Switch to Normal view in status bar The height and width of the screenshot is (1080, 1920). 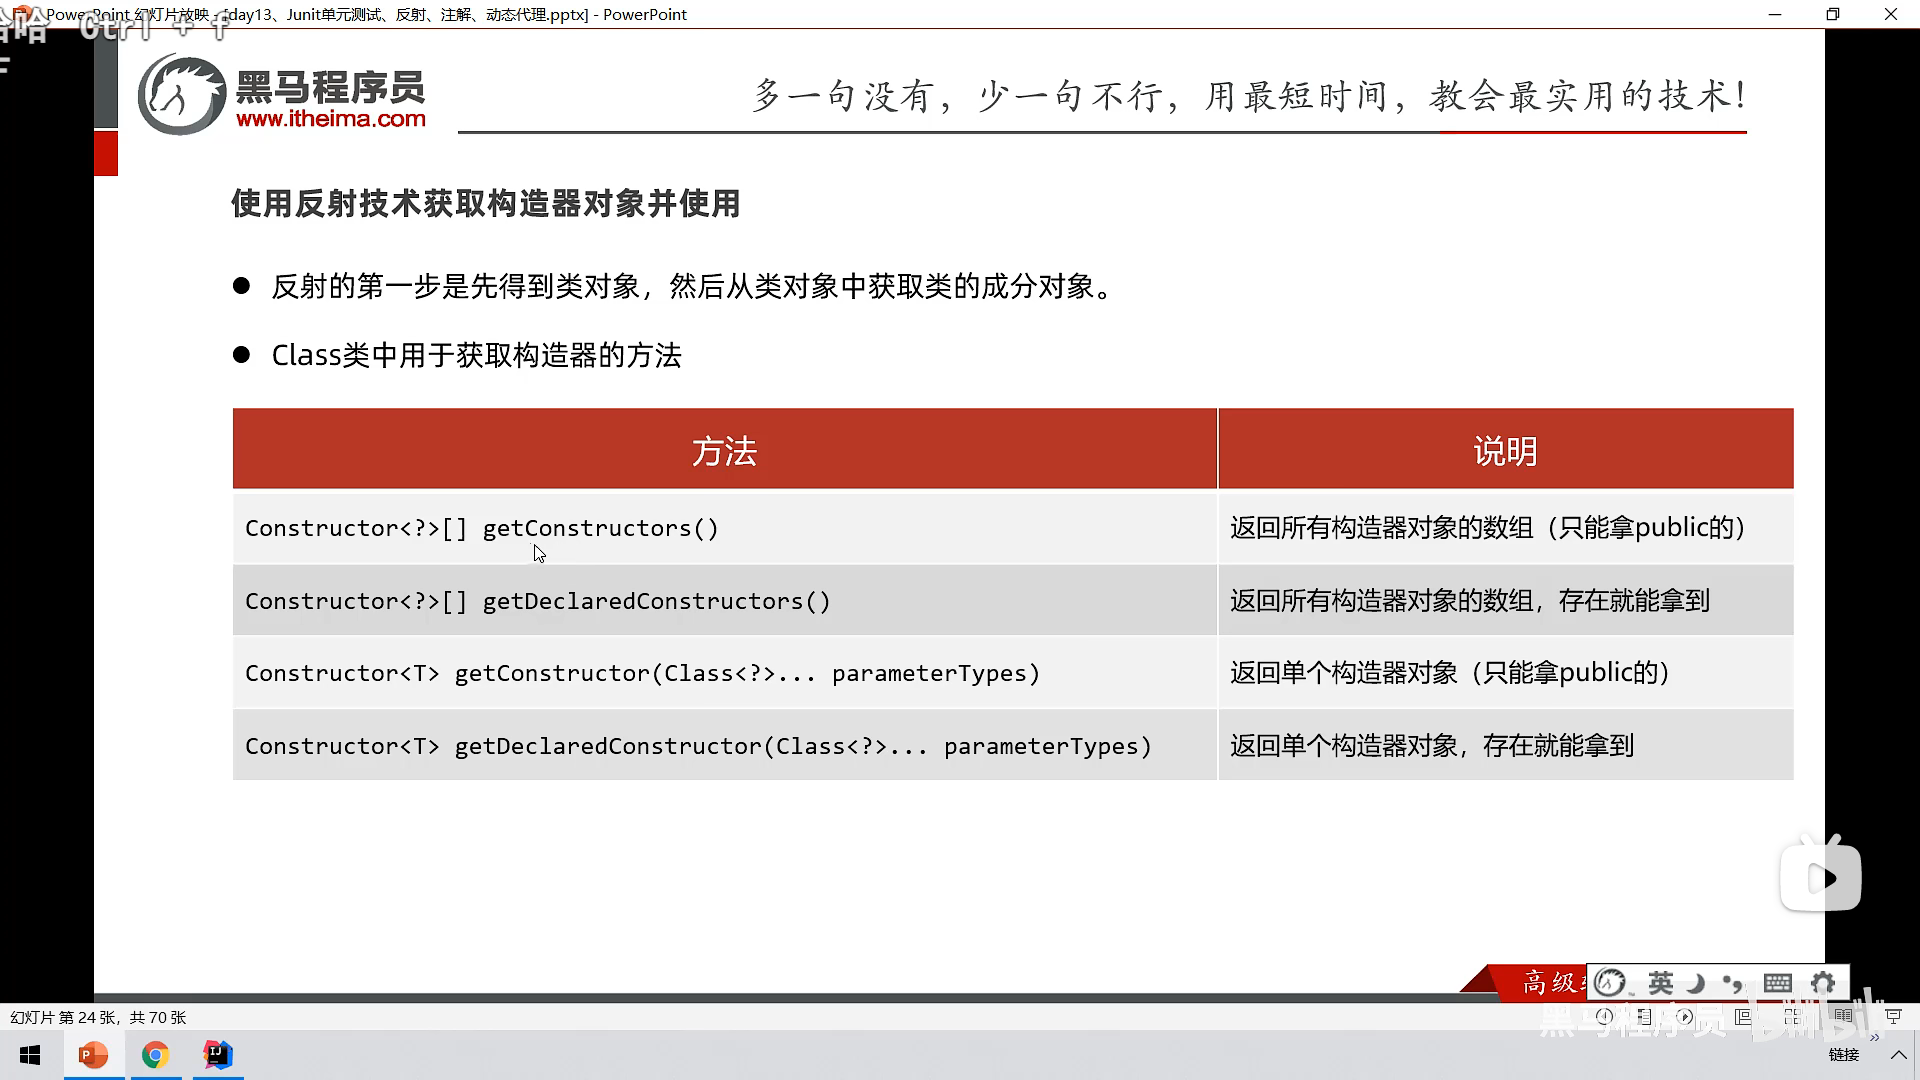(x=1742, y=1016)
